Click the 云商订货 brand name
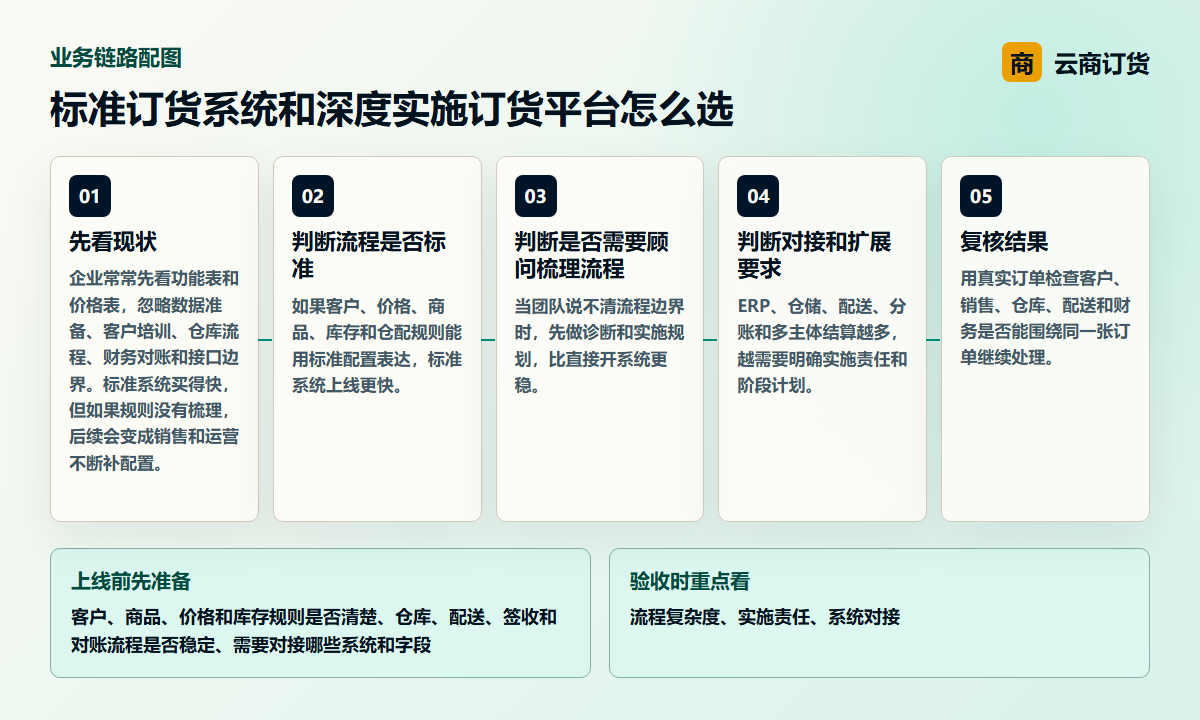Viewport: 1200px width, 720px height. point(1101,64)
